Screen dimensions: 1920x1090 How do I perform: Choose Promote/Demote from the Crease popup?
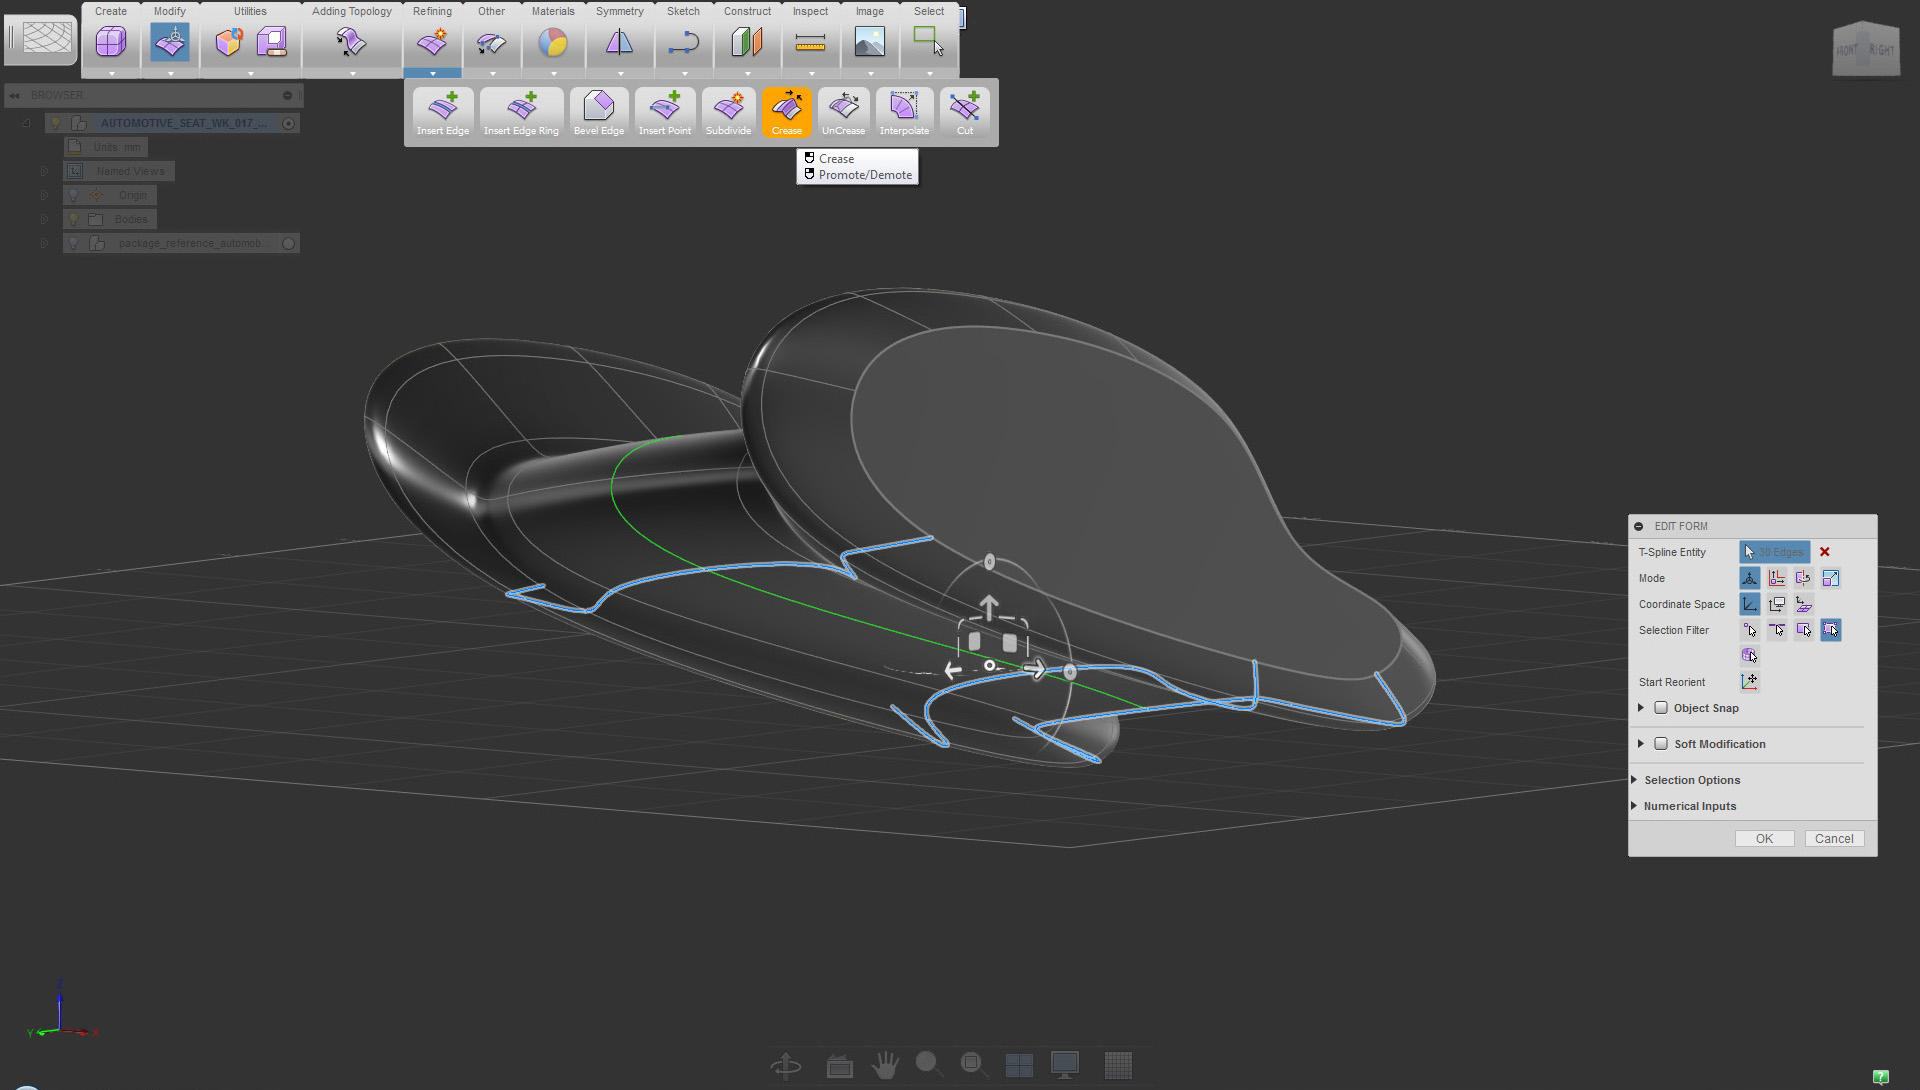pos(864,175)
